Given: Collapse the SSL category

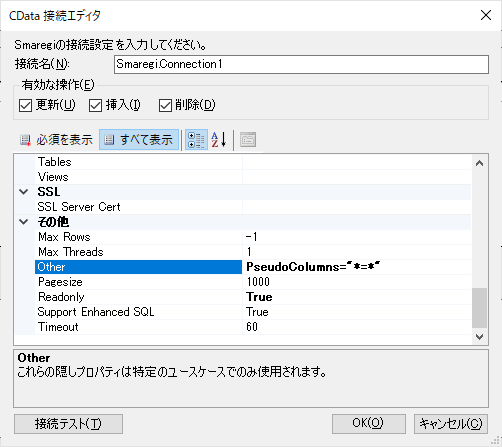Looking at the screenshot, I should [24, 192].
